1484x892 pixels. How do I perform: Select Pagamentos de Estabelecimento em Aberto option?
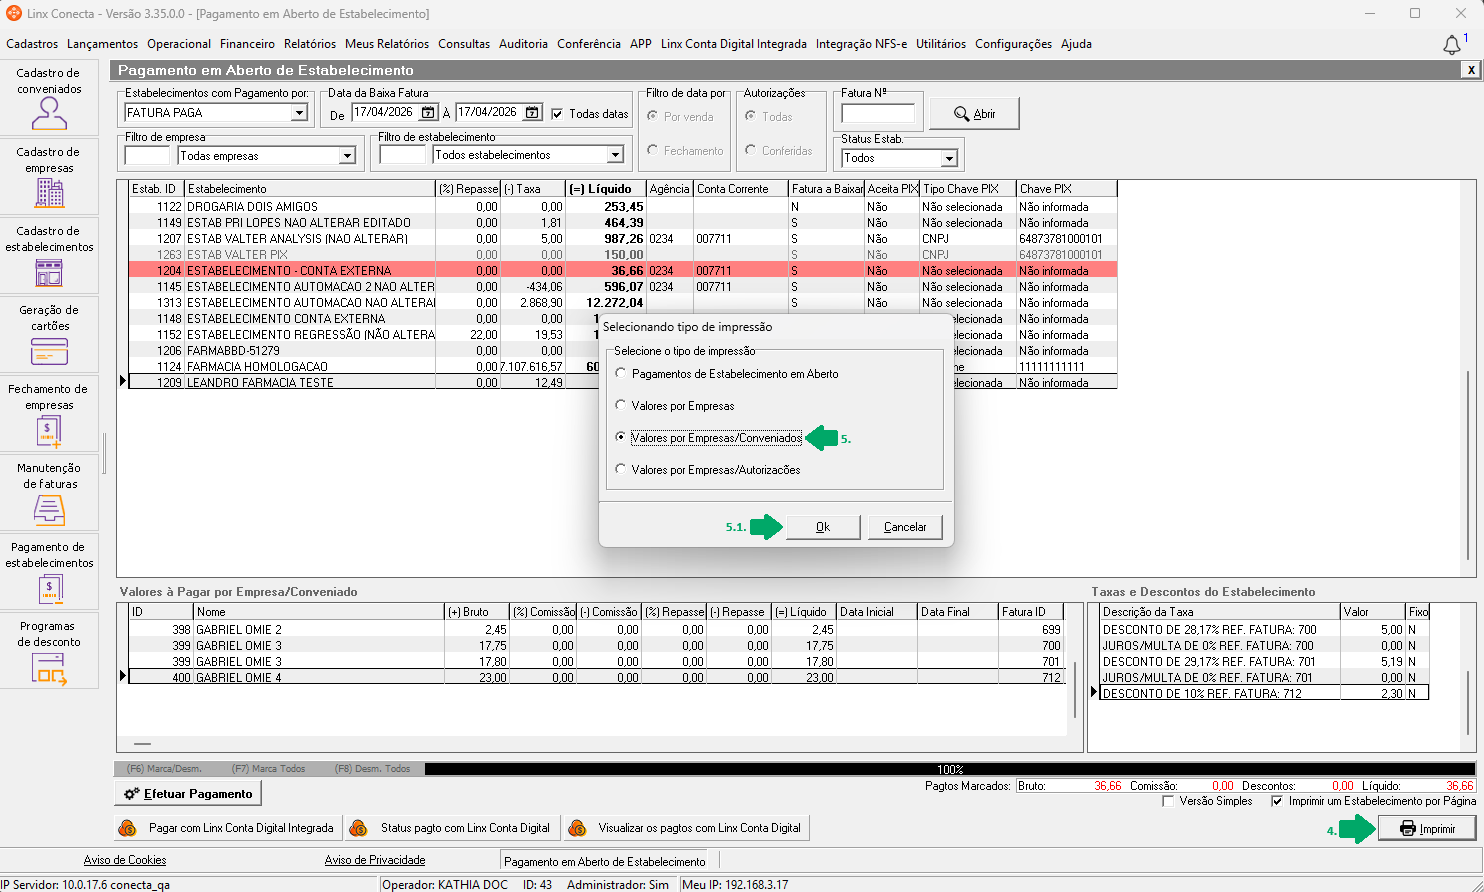pyautogui.click(x=727, y=374)
